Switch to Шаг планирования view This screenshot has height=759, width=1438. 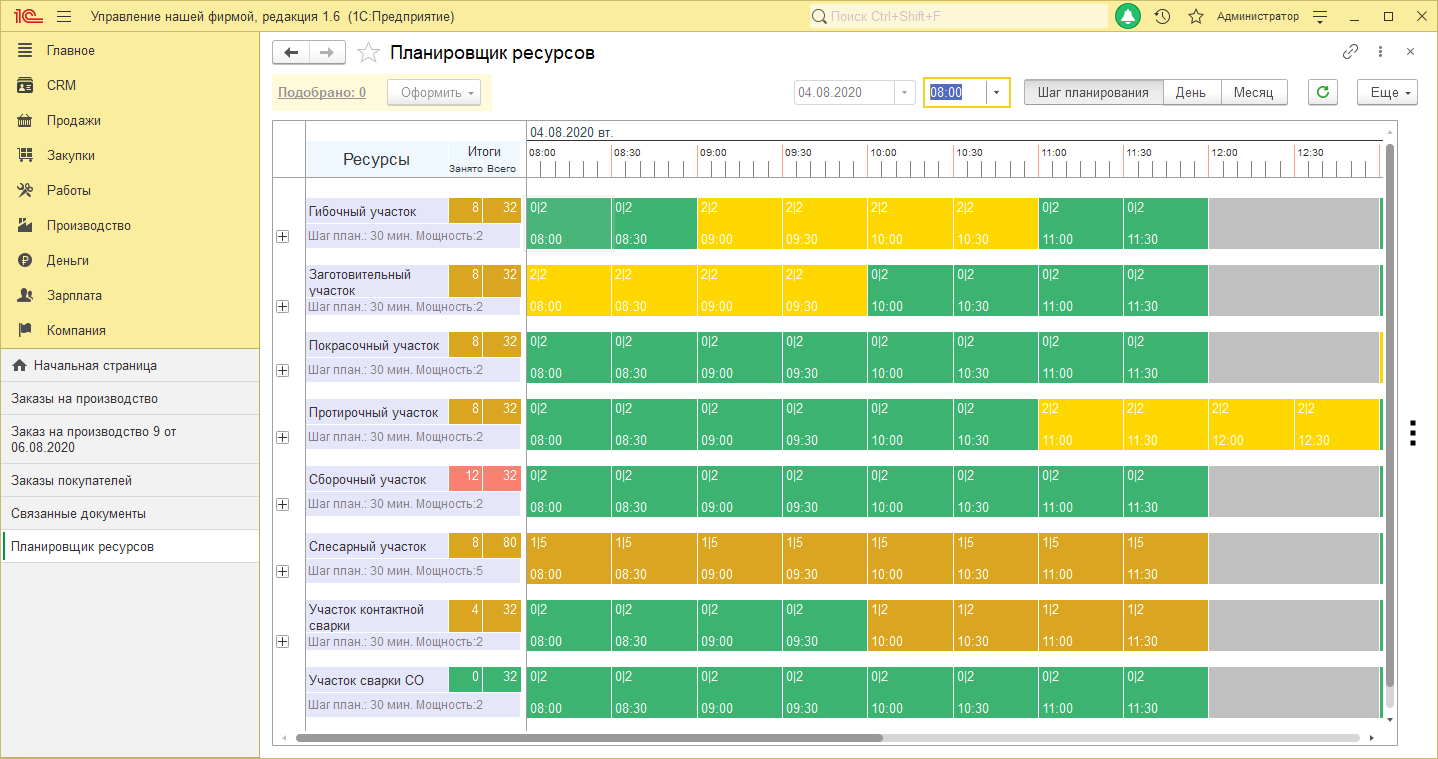click(1093, 92)
